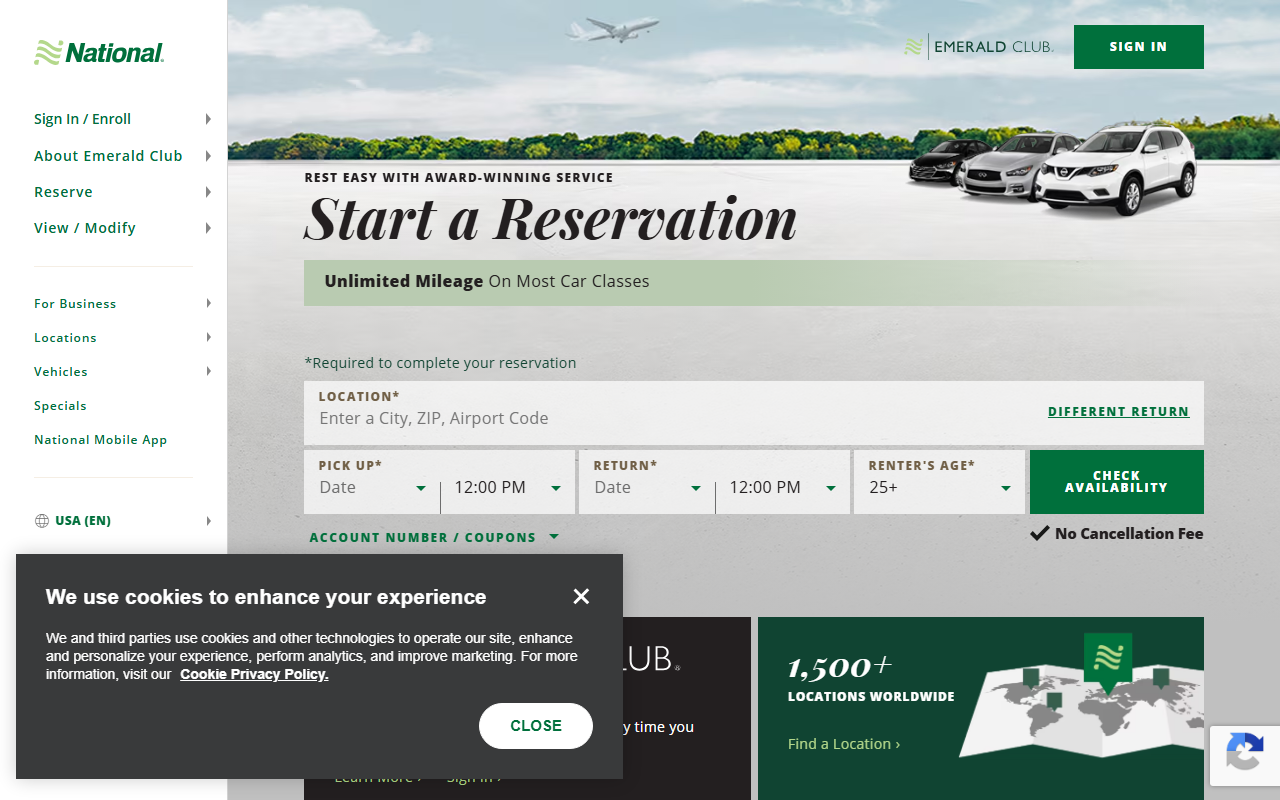
Task: Open National Mobile App link
Action: tap(100, 440)
